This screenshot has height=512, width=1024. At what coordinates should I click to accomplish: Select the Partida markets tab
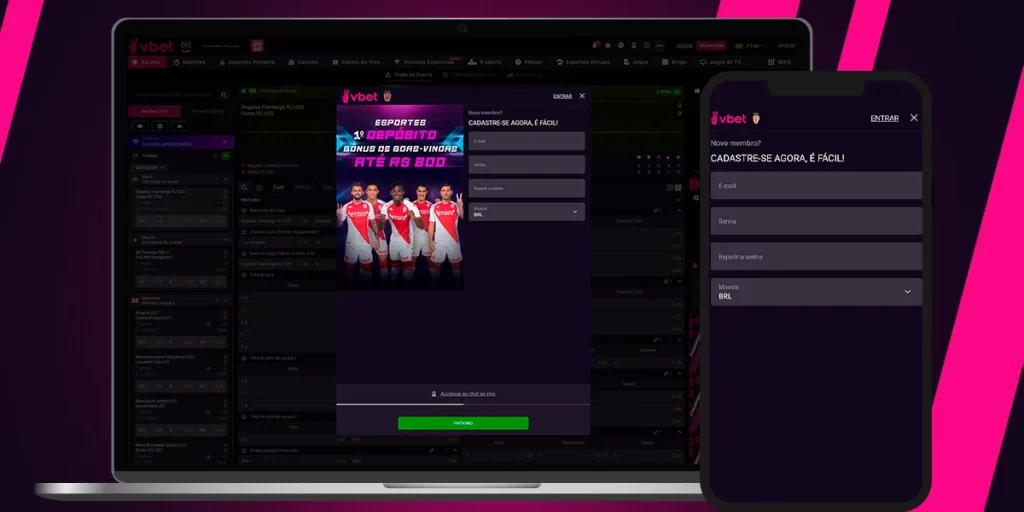303,187
